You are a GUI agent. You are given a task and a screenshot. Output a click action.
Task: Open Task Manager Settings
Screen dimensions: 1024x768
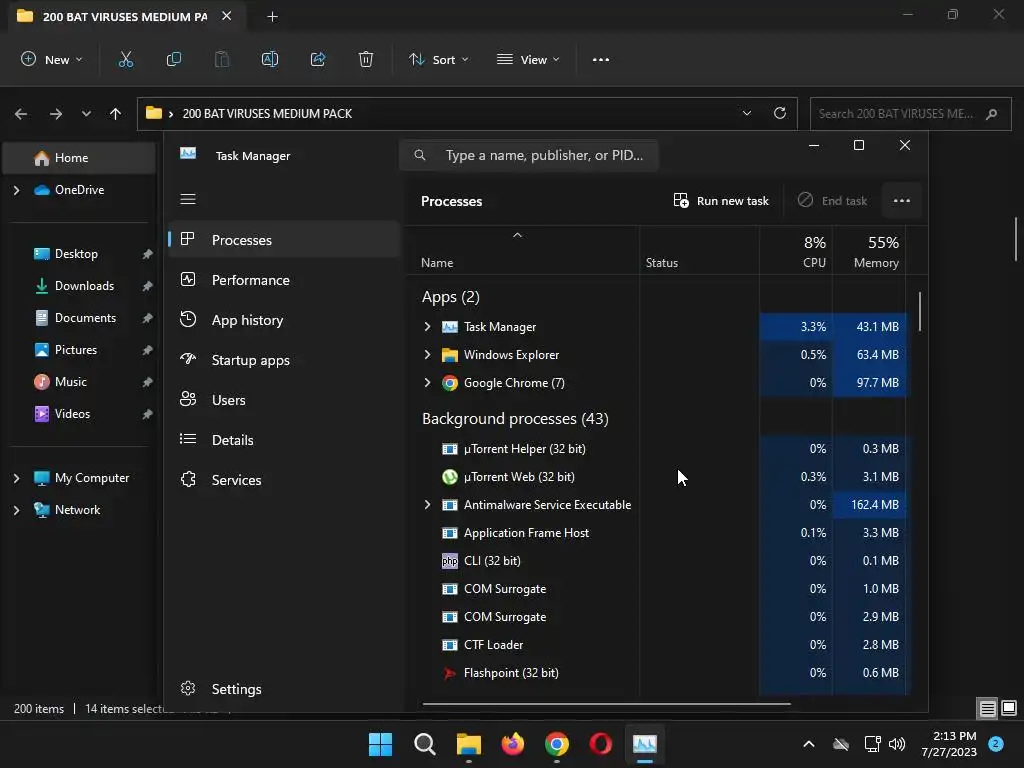284,689
